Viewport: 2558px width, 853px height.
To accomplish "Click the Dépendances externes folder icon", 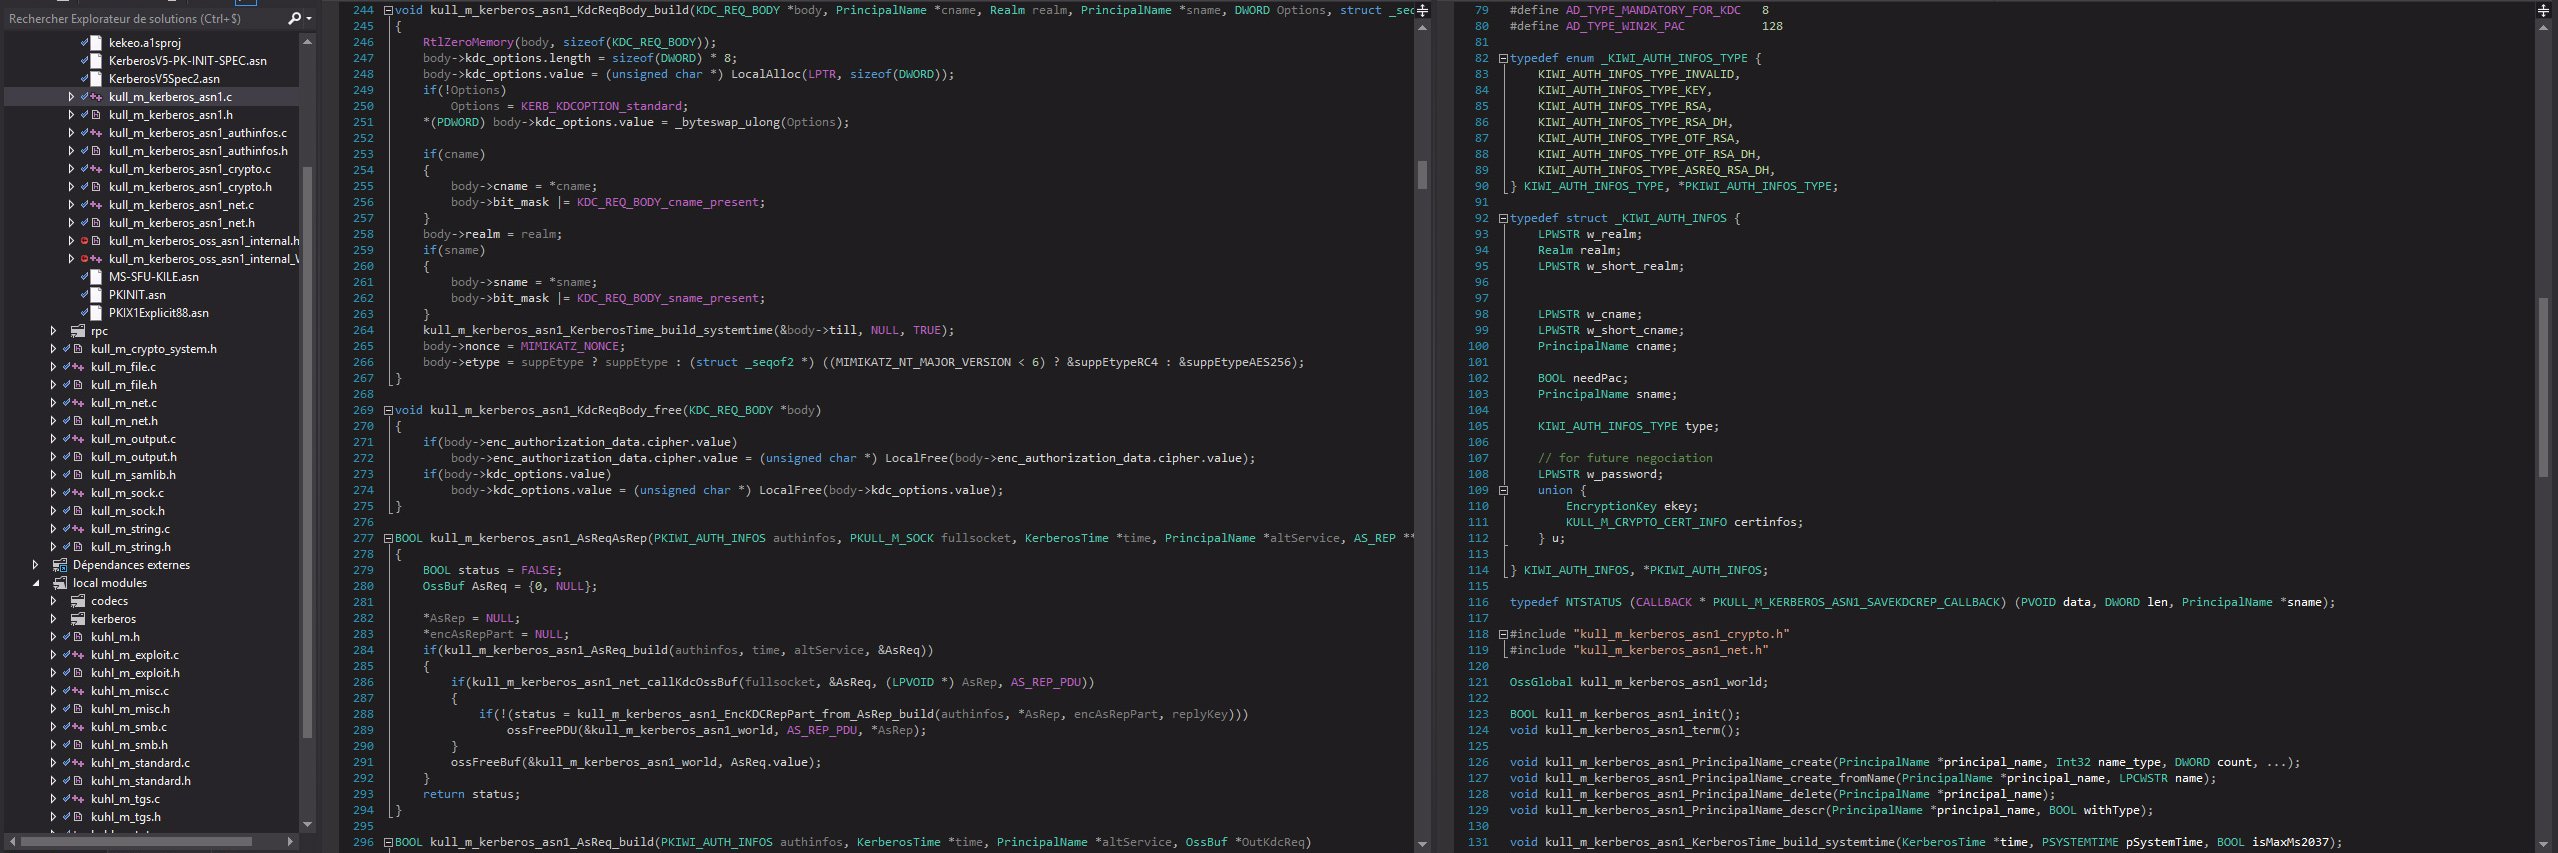I will tap(60, 565).
